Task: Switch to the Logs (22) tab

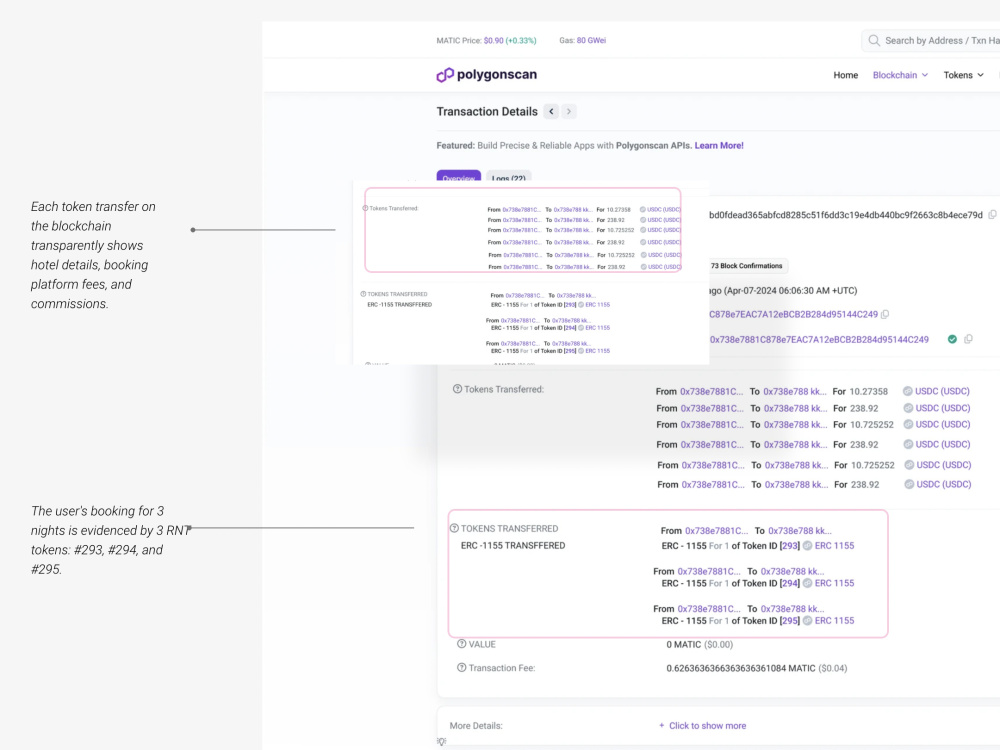Action: (x=508, y=177)
